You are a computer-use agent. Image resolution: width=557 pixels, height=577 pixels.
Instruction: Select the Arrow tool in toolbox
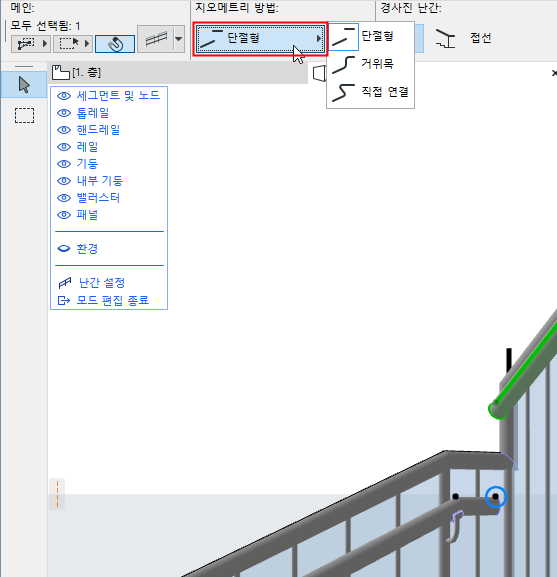click(x=24, y=85)
